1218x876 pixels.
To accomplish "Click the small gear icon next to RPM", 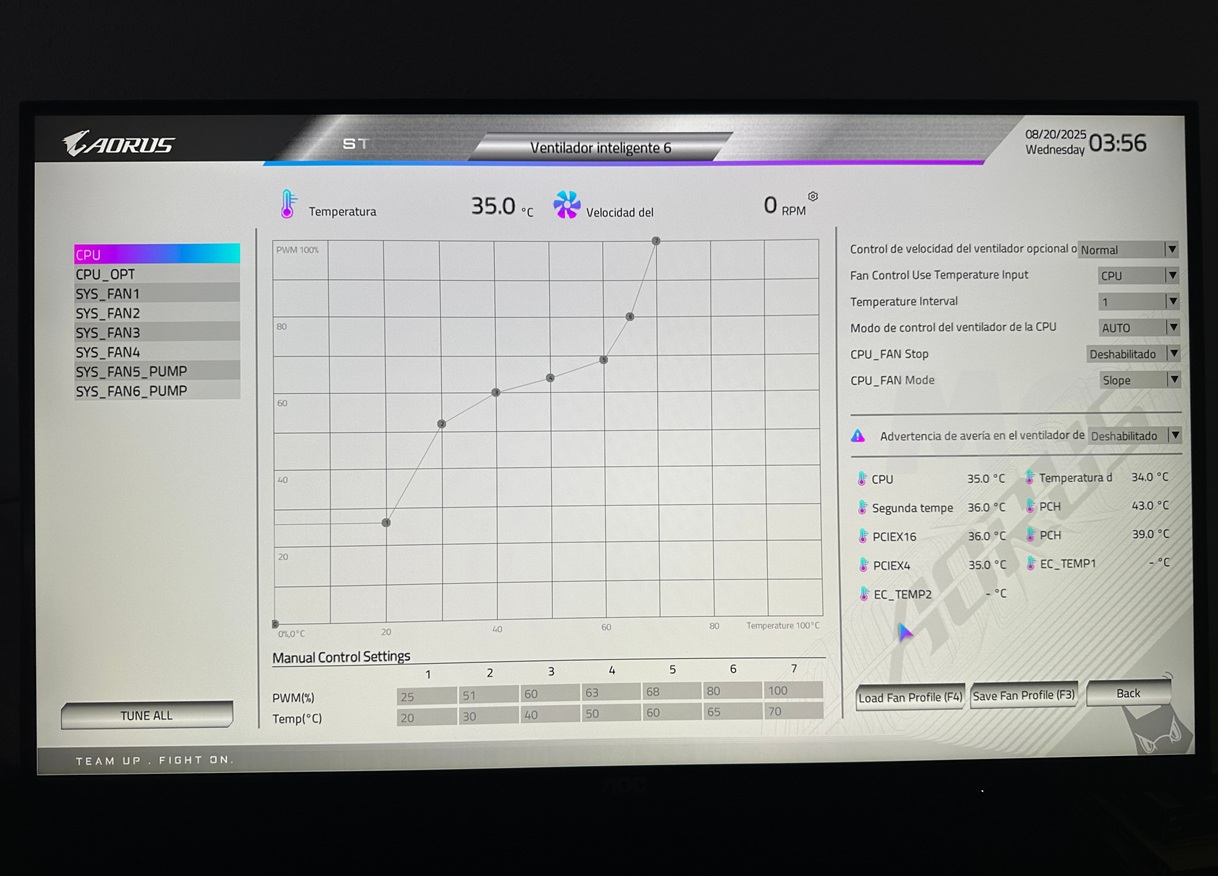I will click(813, 196).
